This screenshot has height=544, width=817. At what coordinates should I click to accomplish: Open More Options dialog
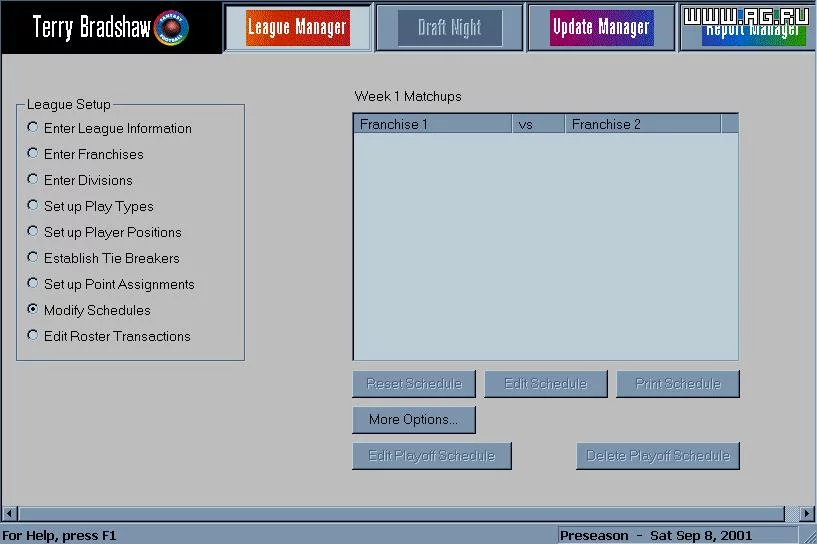tap(414, 420)
